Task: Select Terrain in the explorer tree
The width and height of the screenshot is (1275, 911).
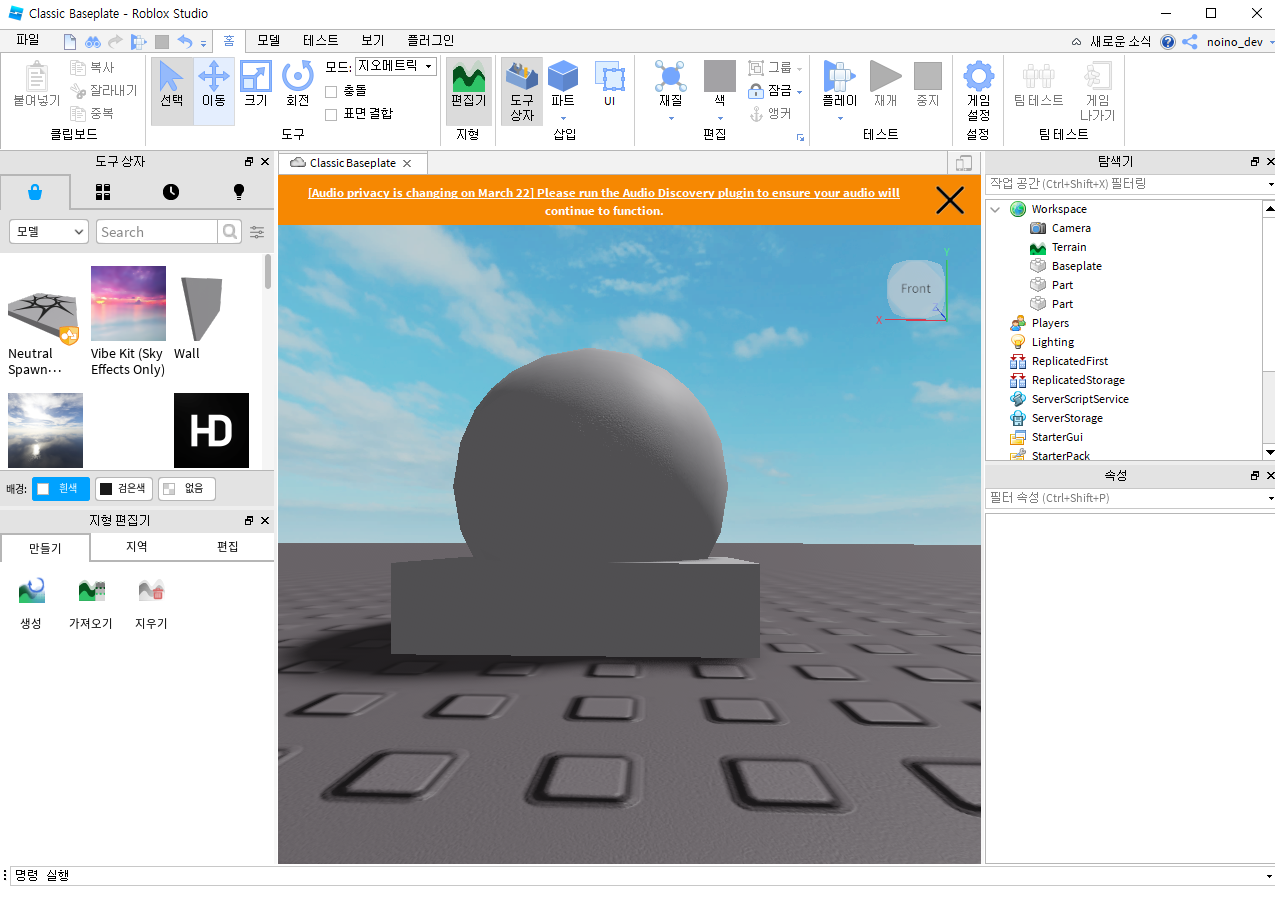Action: (x=1068, y=247)
